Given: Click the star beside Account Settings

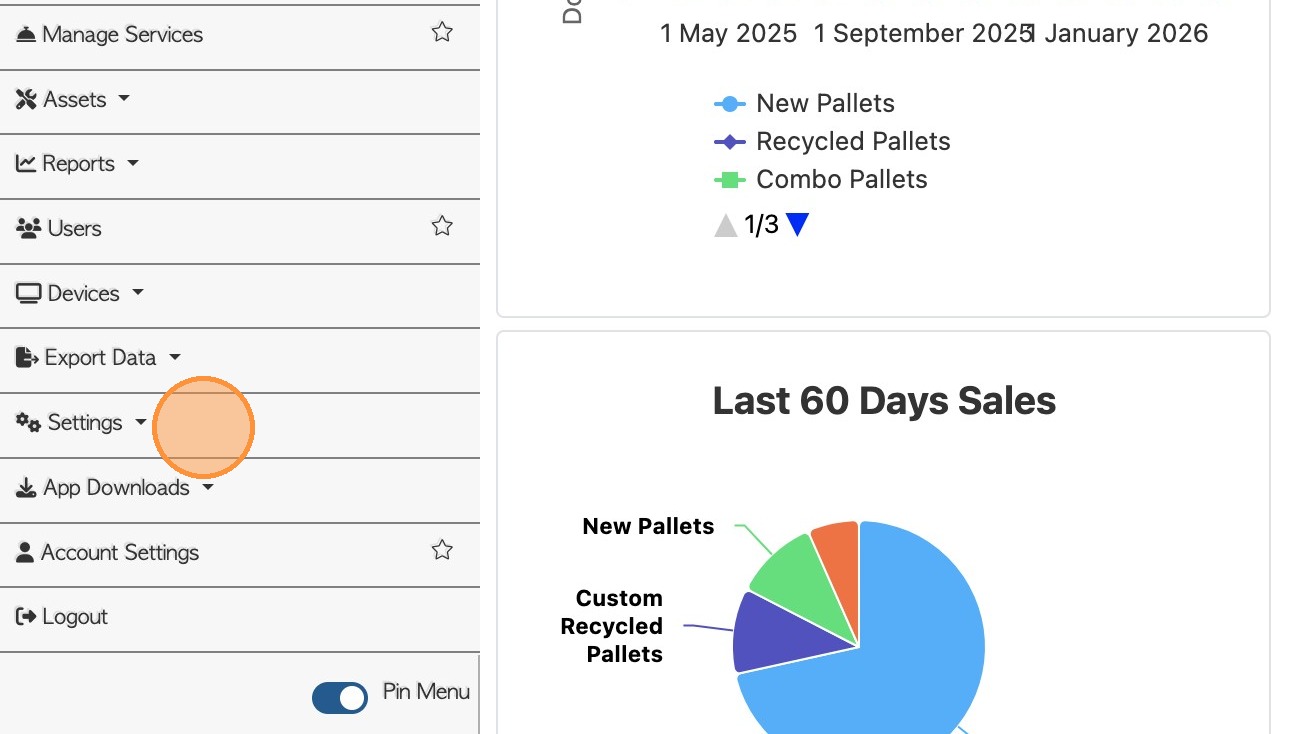Looking at the screenshot, I should 442,551.
